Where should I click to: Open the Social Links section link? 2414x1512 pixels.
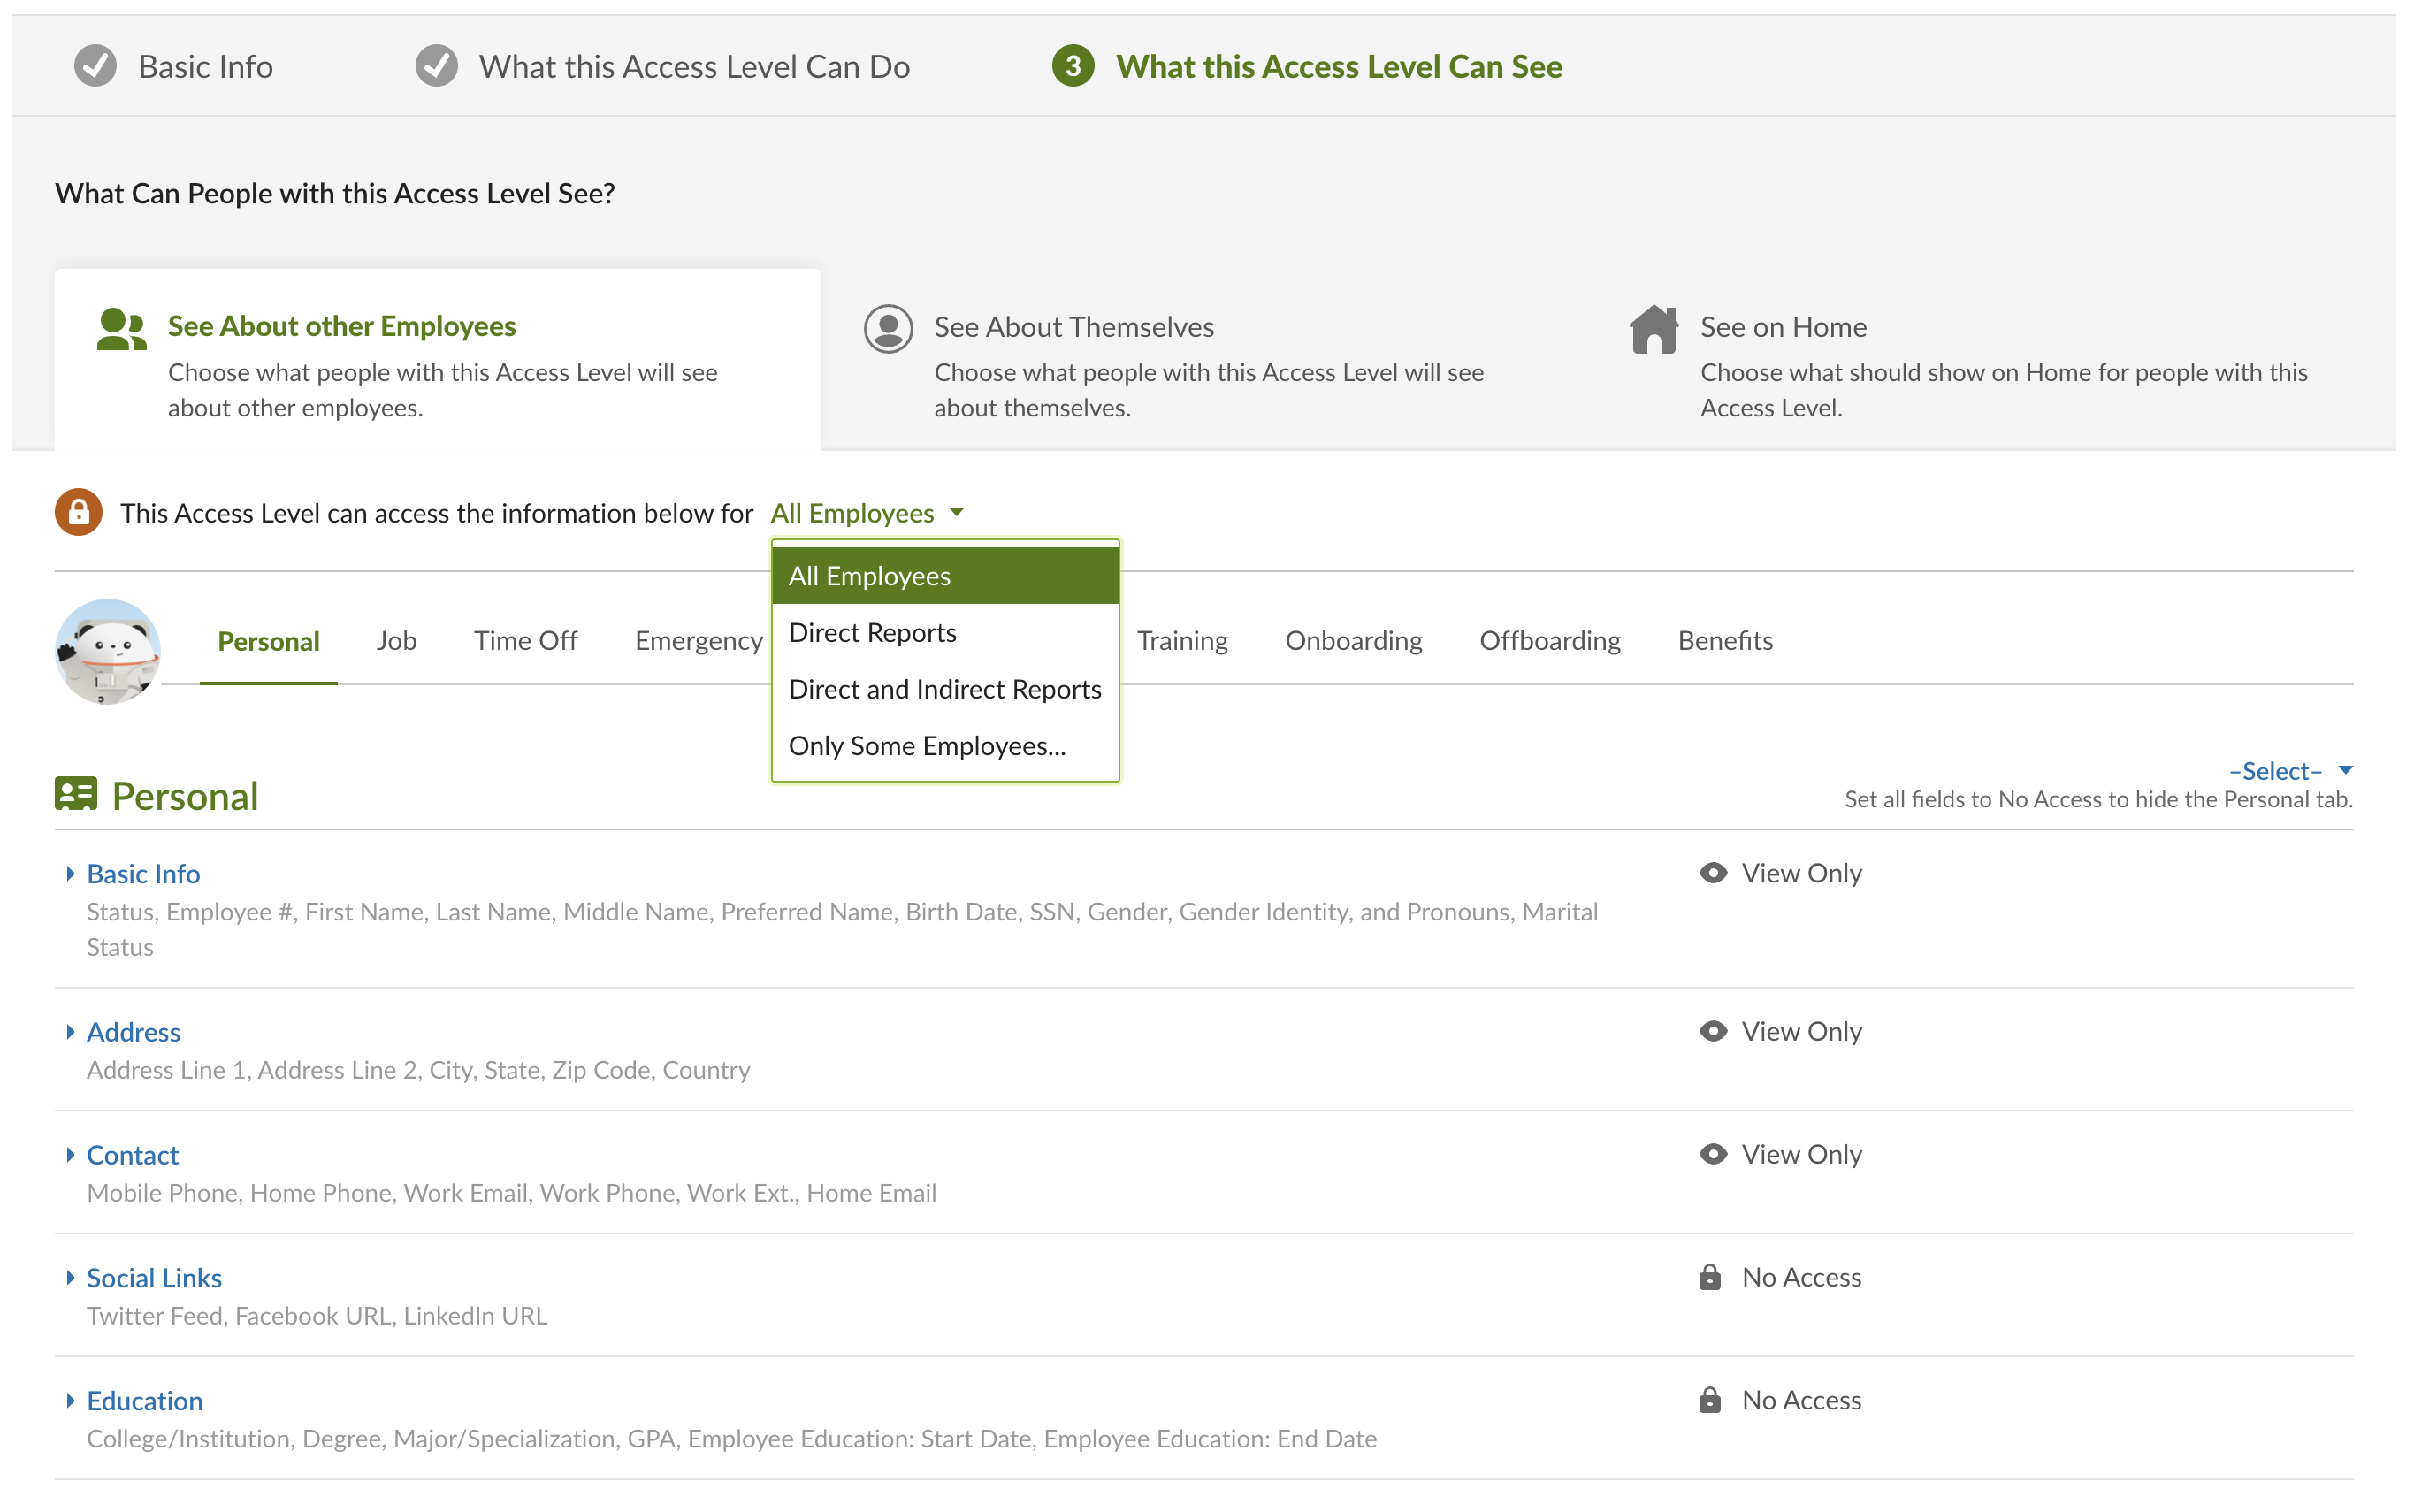tap(154, 1278)
